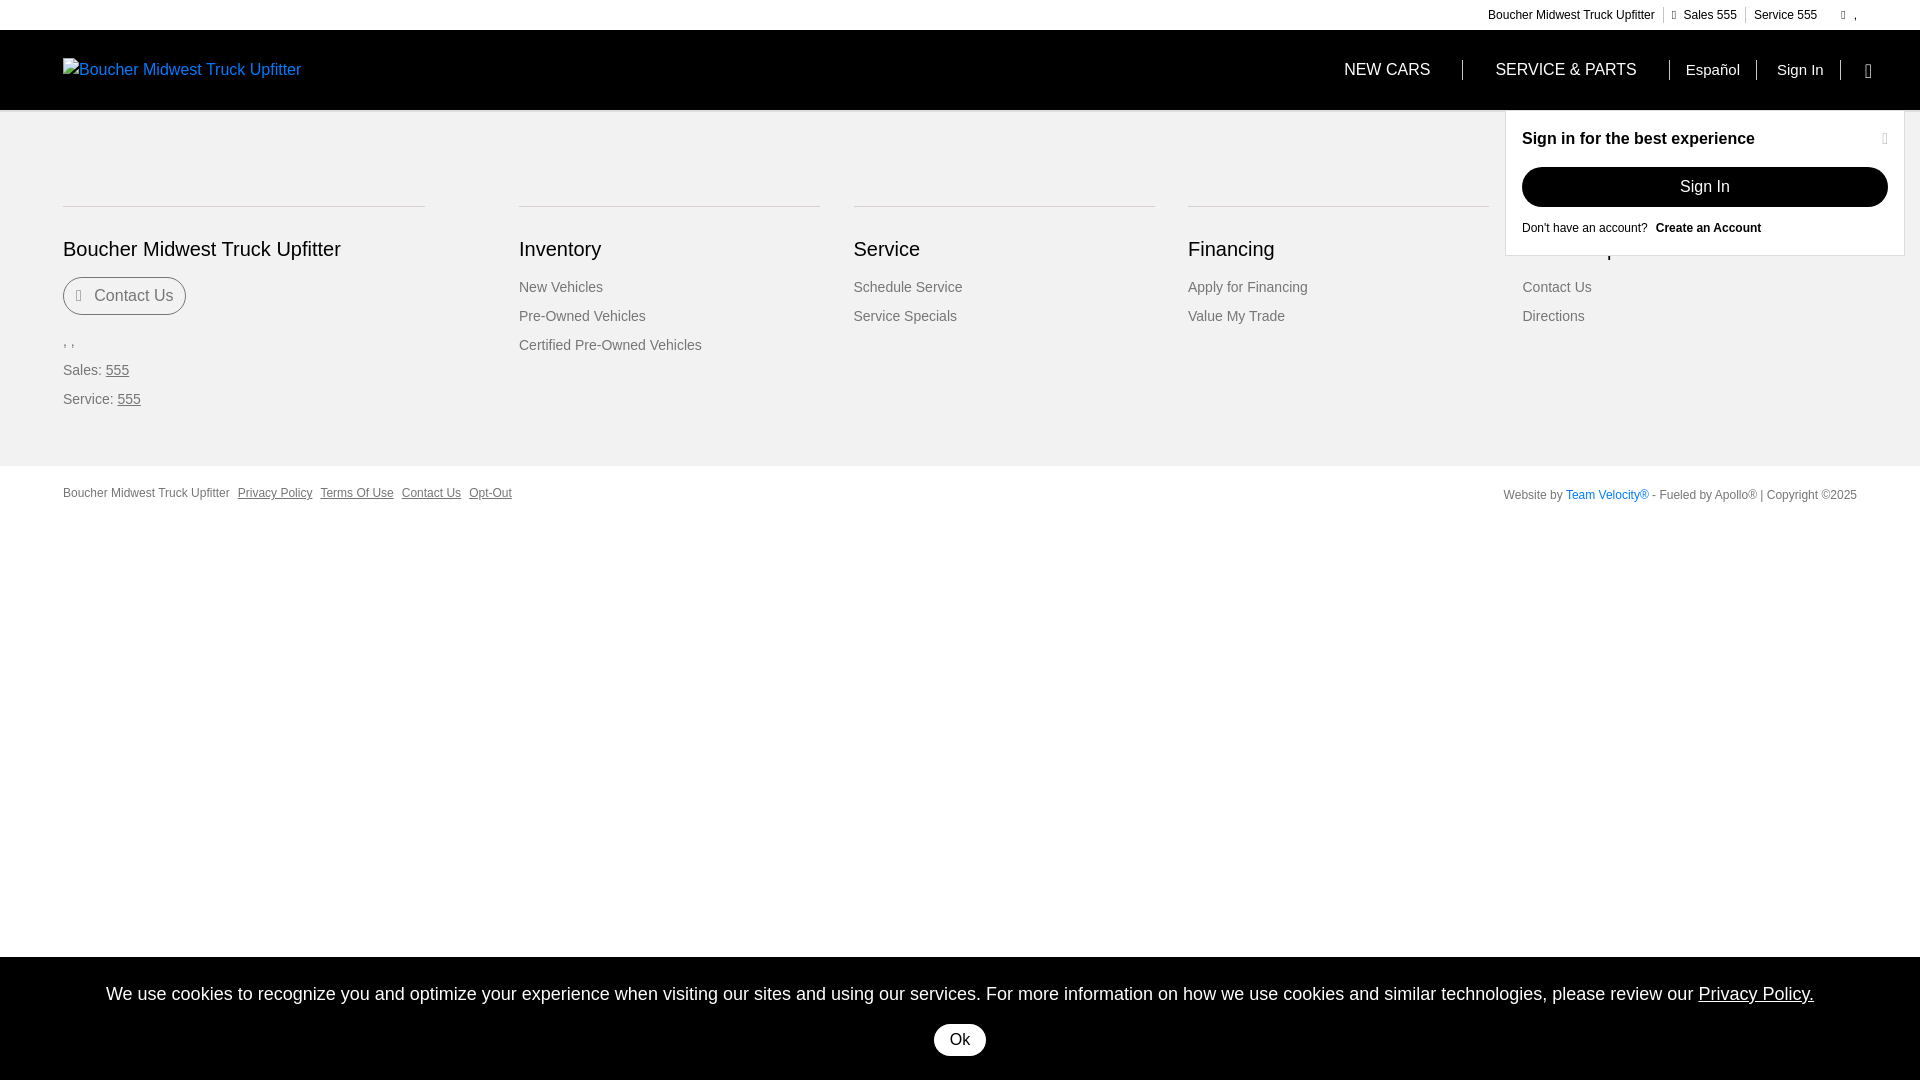Click Service Specials link
This screenshot has height=1080, width=1920.
904,316
